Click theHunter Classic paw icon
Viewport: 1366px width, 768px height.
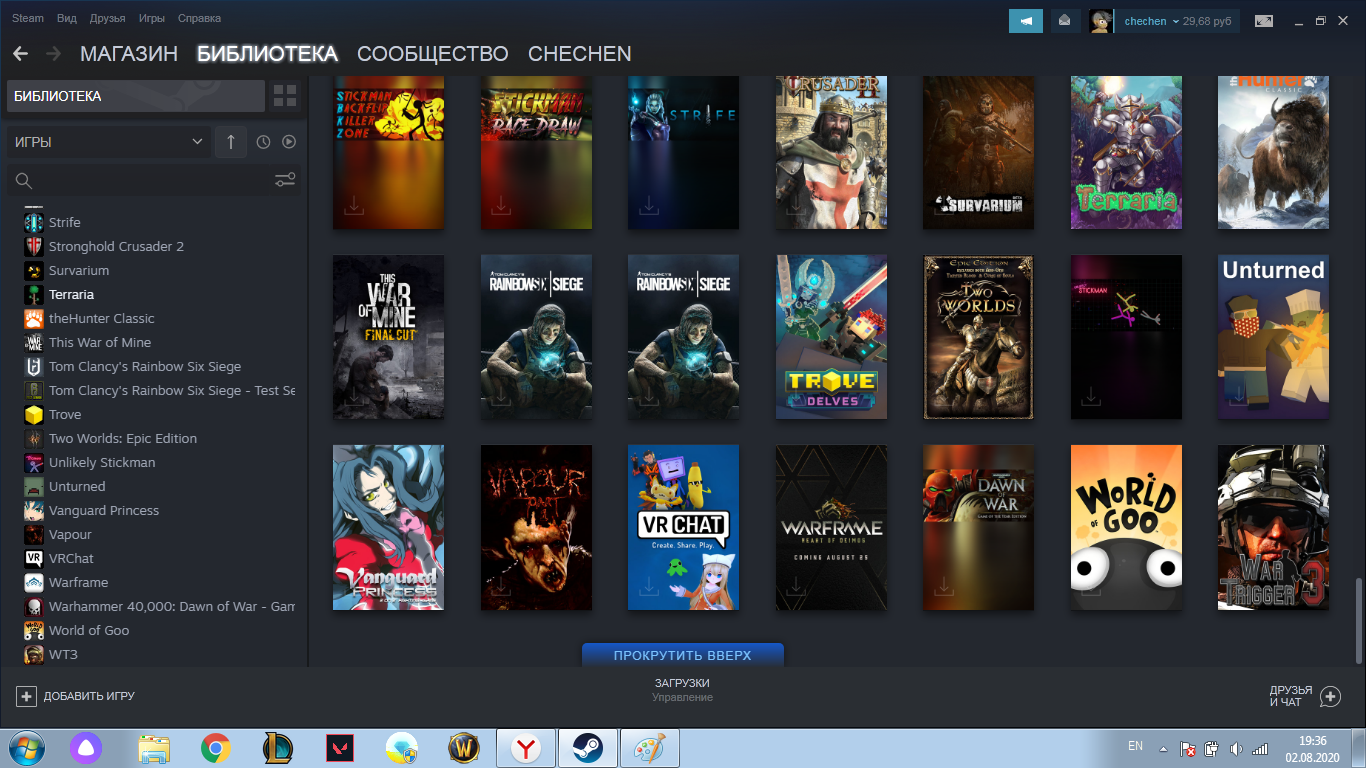click(34, 318)
